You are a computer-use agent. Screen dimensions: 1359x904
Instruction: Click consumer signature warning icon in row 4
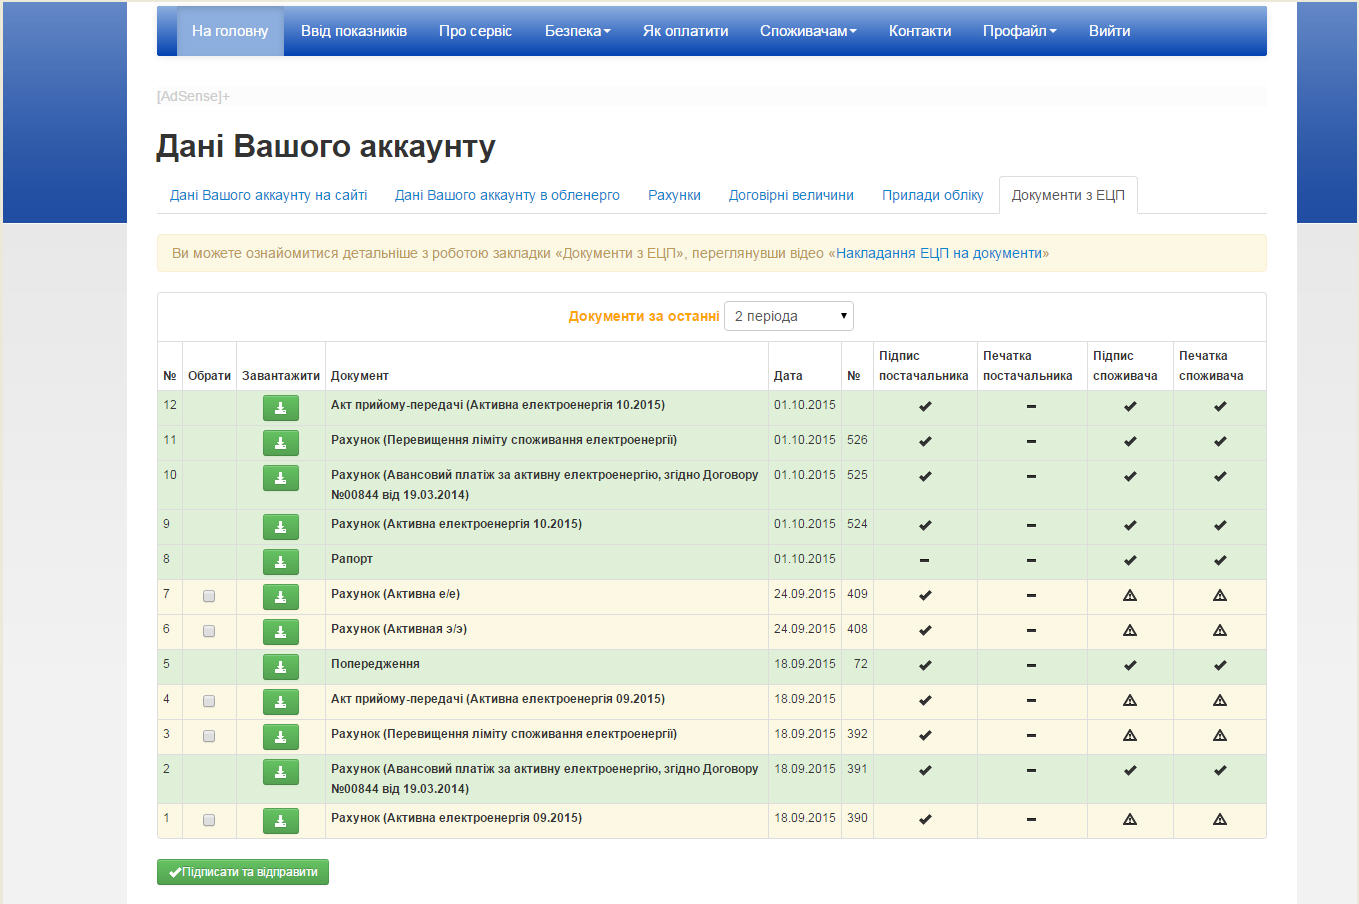[x=1130, y=700]
